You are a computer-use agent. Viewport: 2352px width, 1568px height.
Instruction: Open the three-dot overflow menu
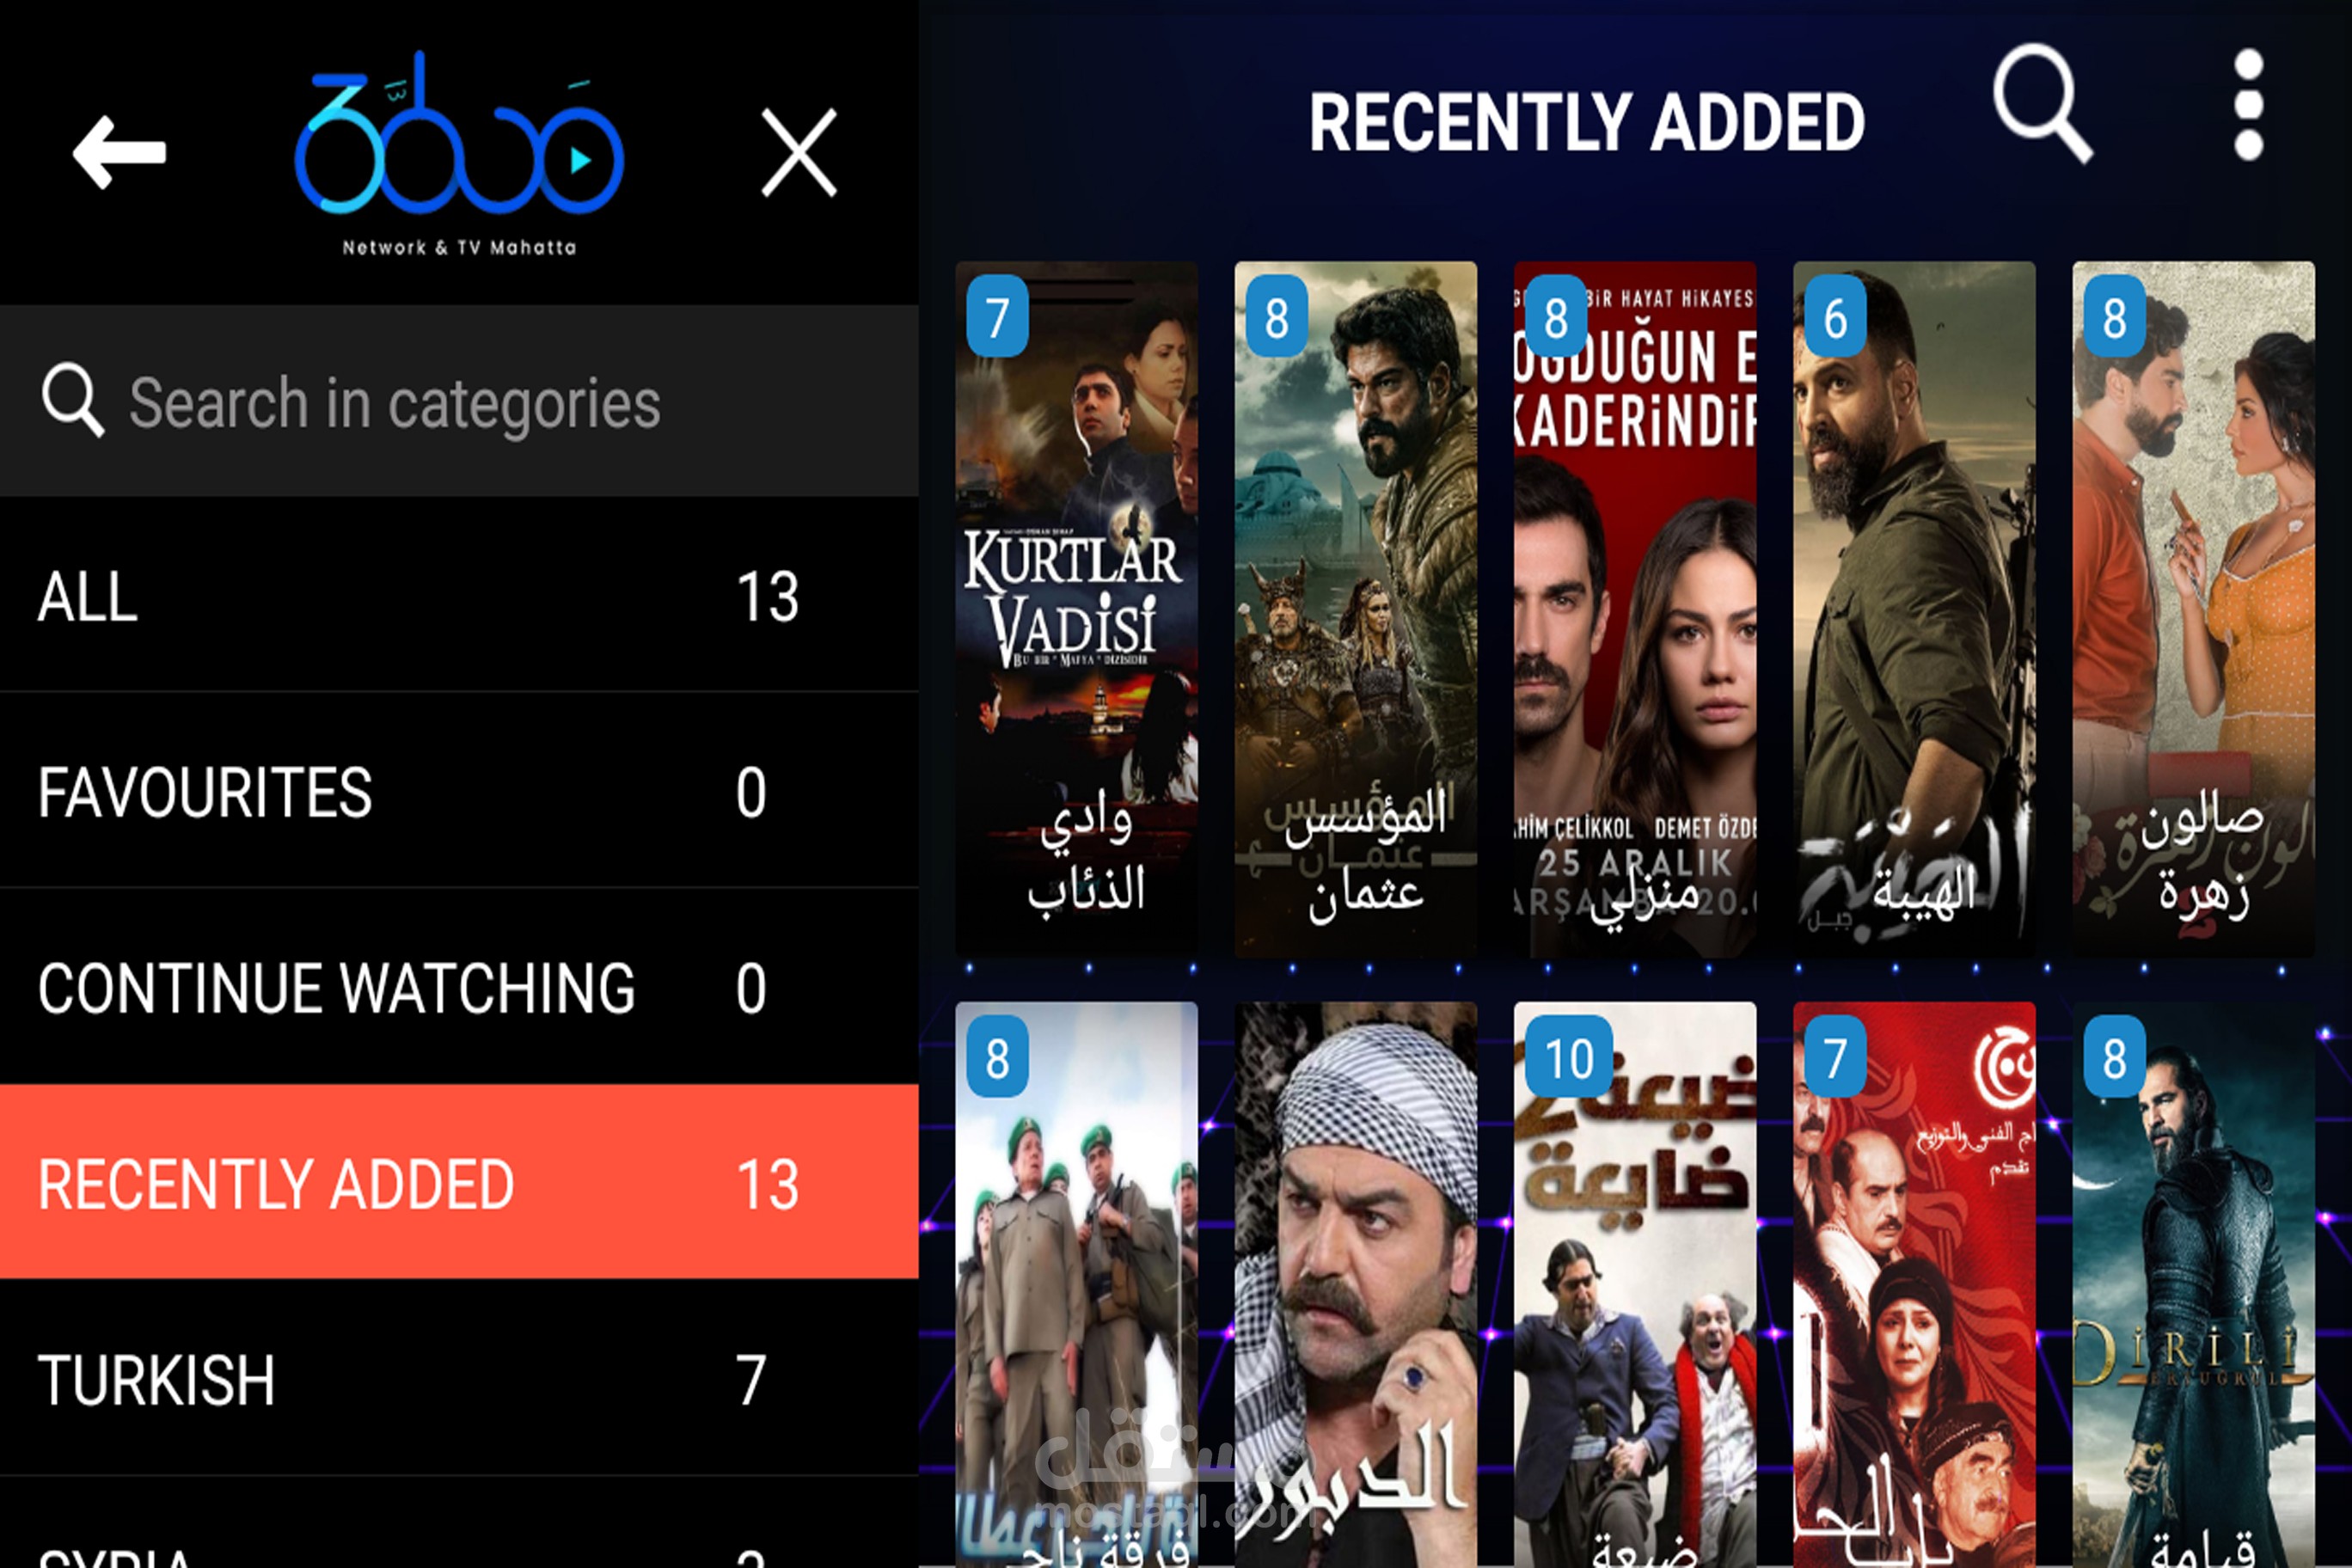pyautogui.click(x=2249, y=105)
